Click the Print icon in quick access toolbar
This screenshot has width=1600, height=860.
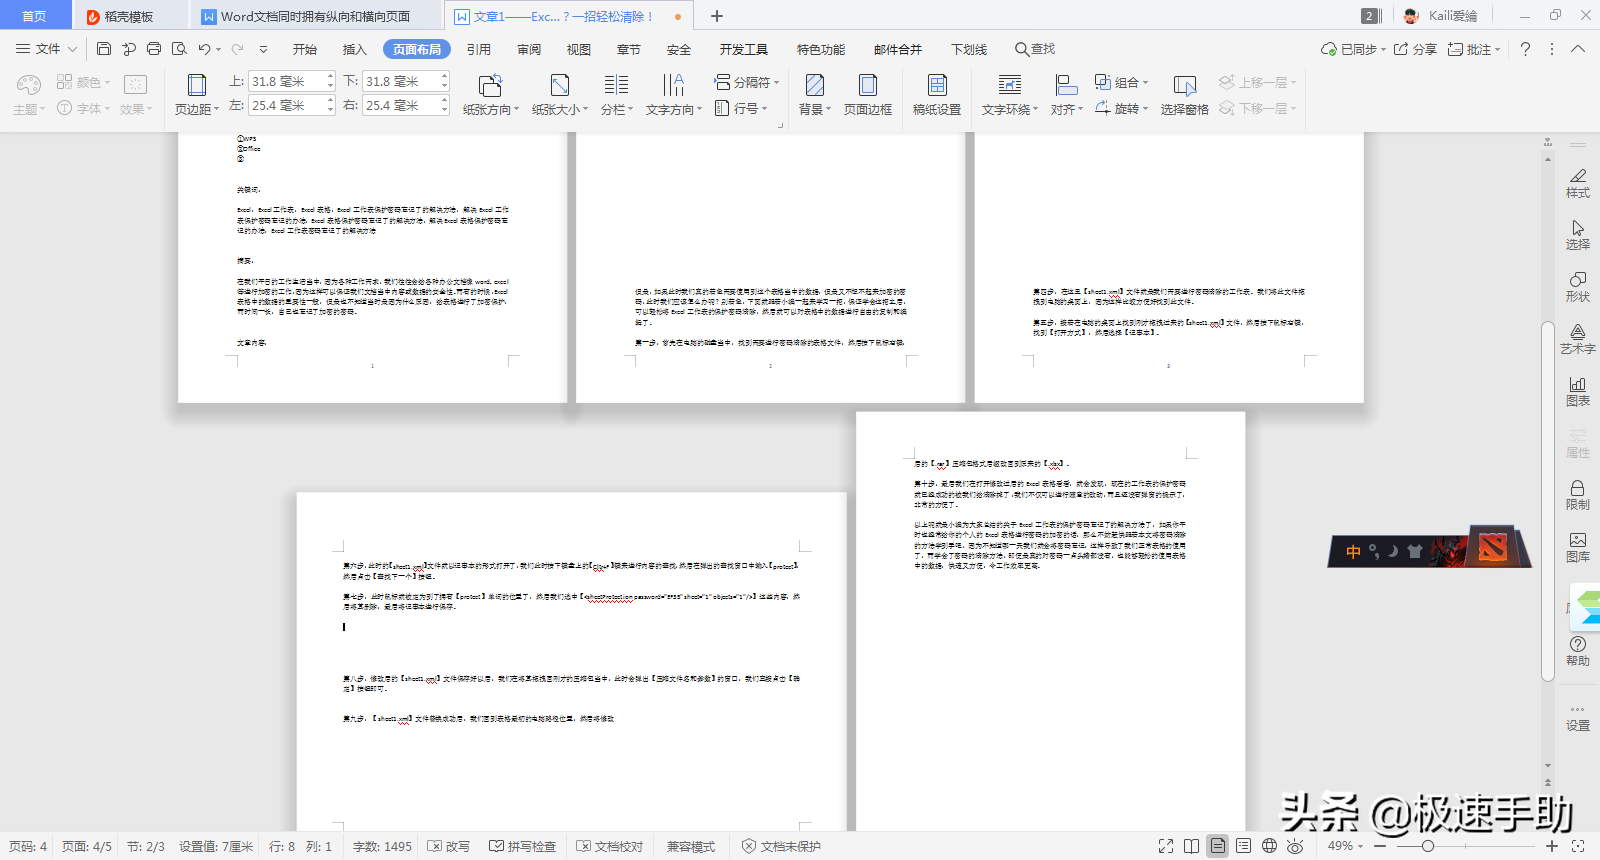tap(154, 49)
